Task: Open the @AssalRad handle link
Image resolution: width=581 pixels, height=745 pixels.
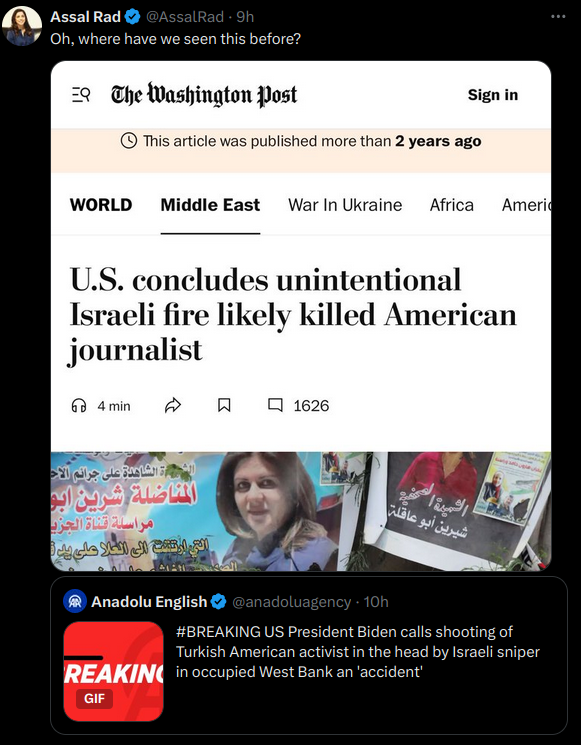Action: point(184,17)
